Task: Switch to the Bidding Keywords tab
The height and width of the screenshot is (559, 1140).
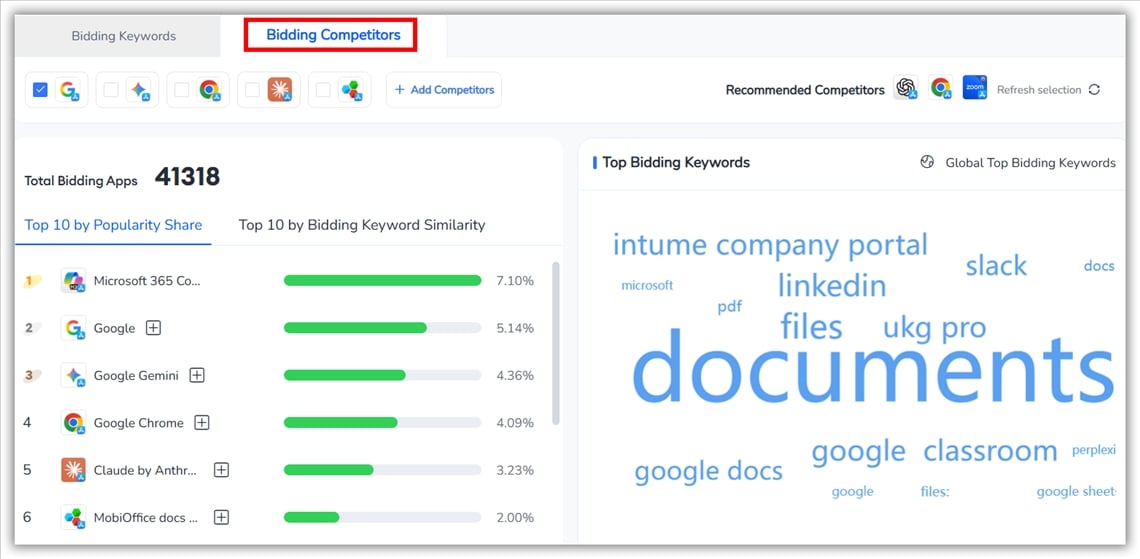Action: pos(123,36)
